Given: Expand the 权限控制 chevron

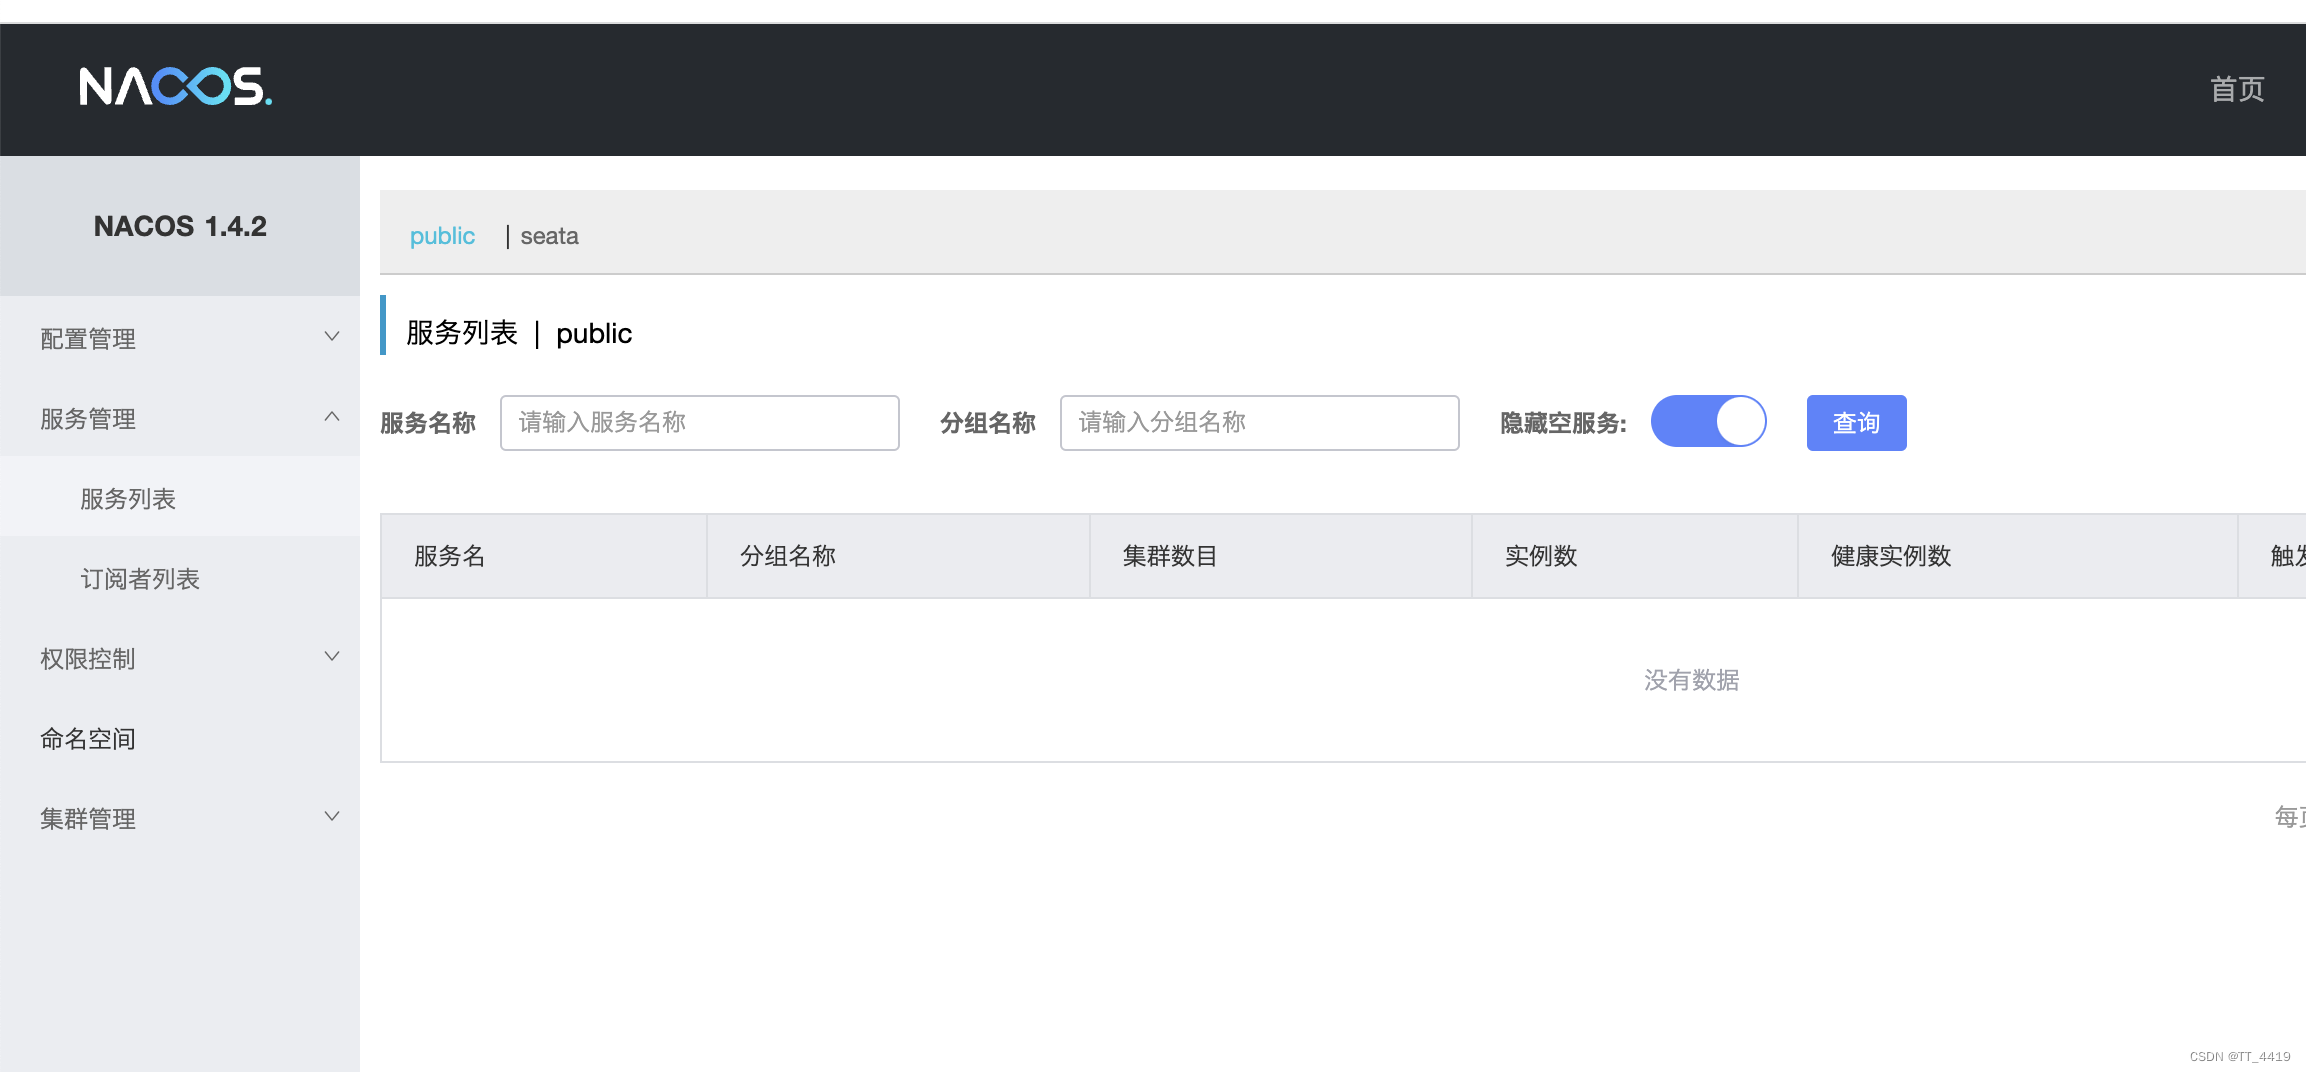Looking at the screenshot, I should (x=332, y=657).
